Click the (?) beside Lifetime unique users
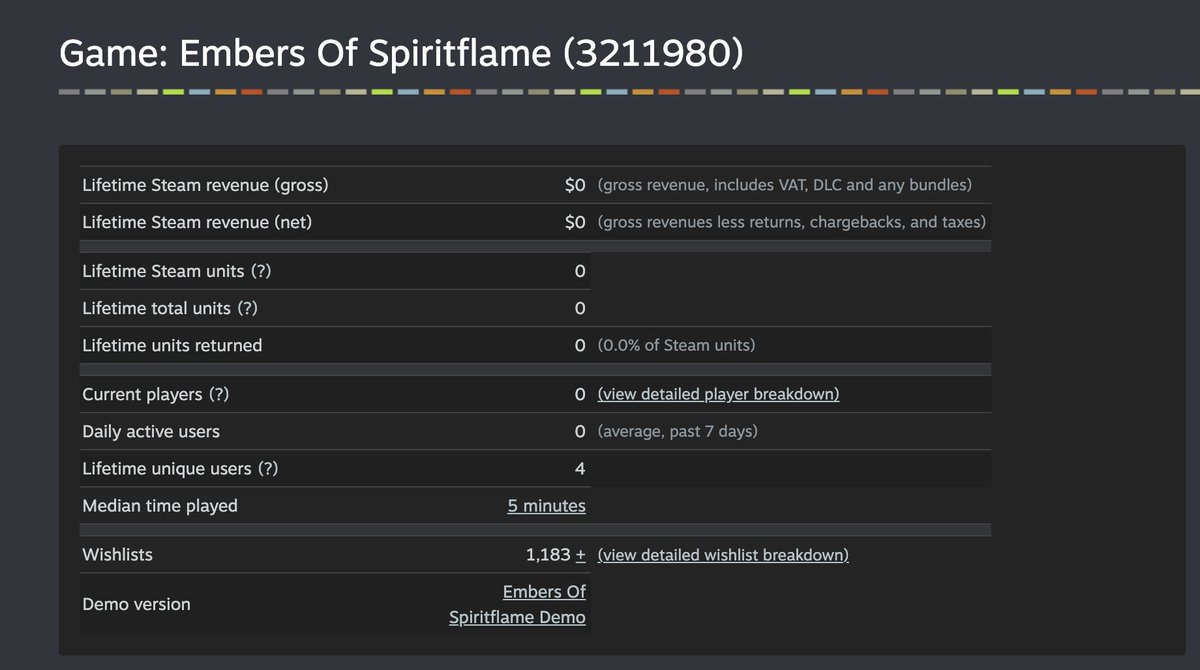The height and width of the screenshot is (670, 1200). coord(267,468)
